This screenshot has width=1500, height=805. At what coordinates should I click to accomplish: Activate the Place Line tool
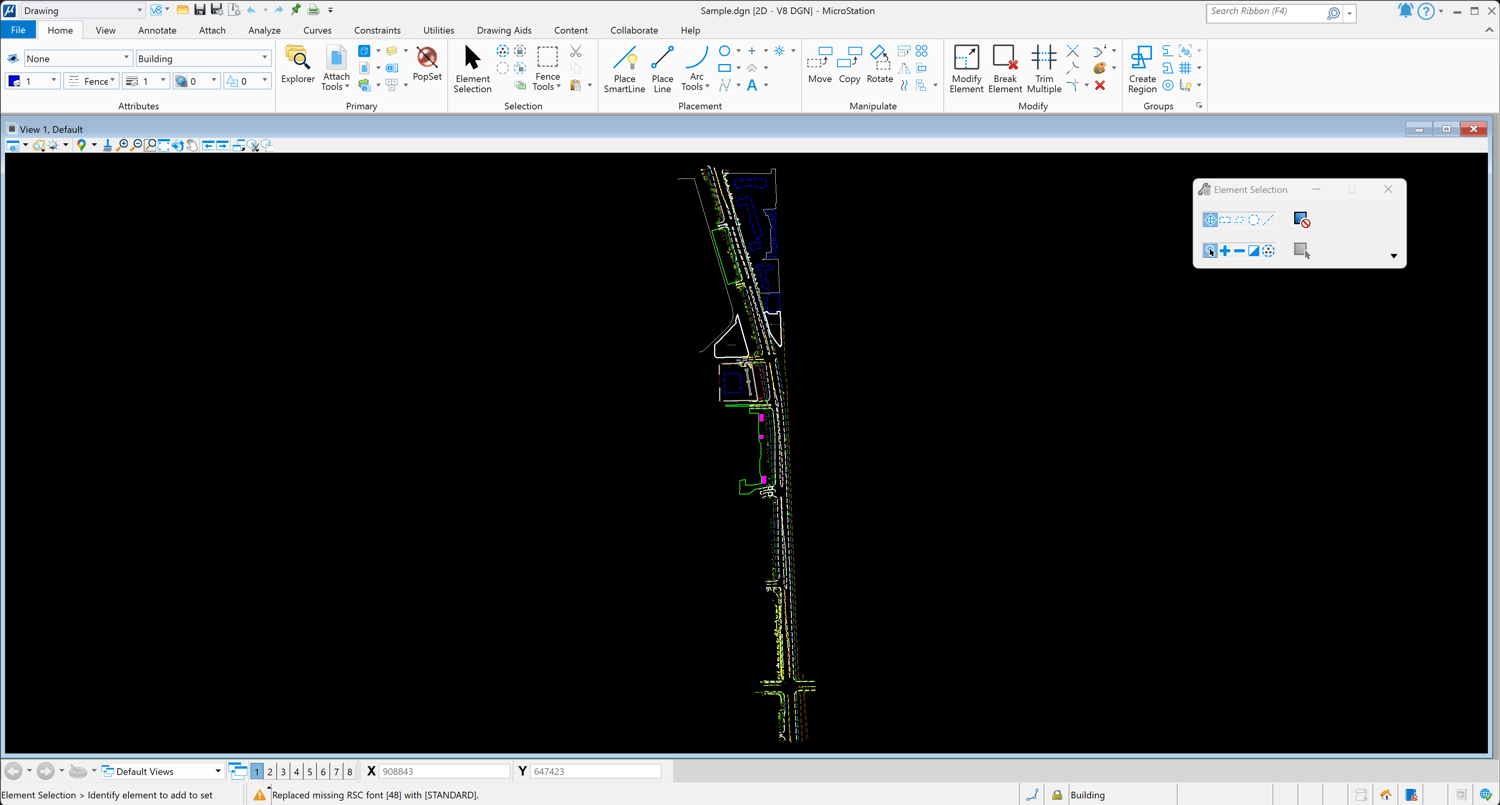[662, 68]
